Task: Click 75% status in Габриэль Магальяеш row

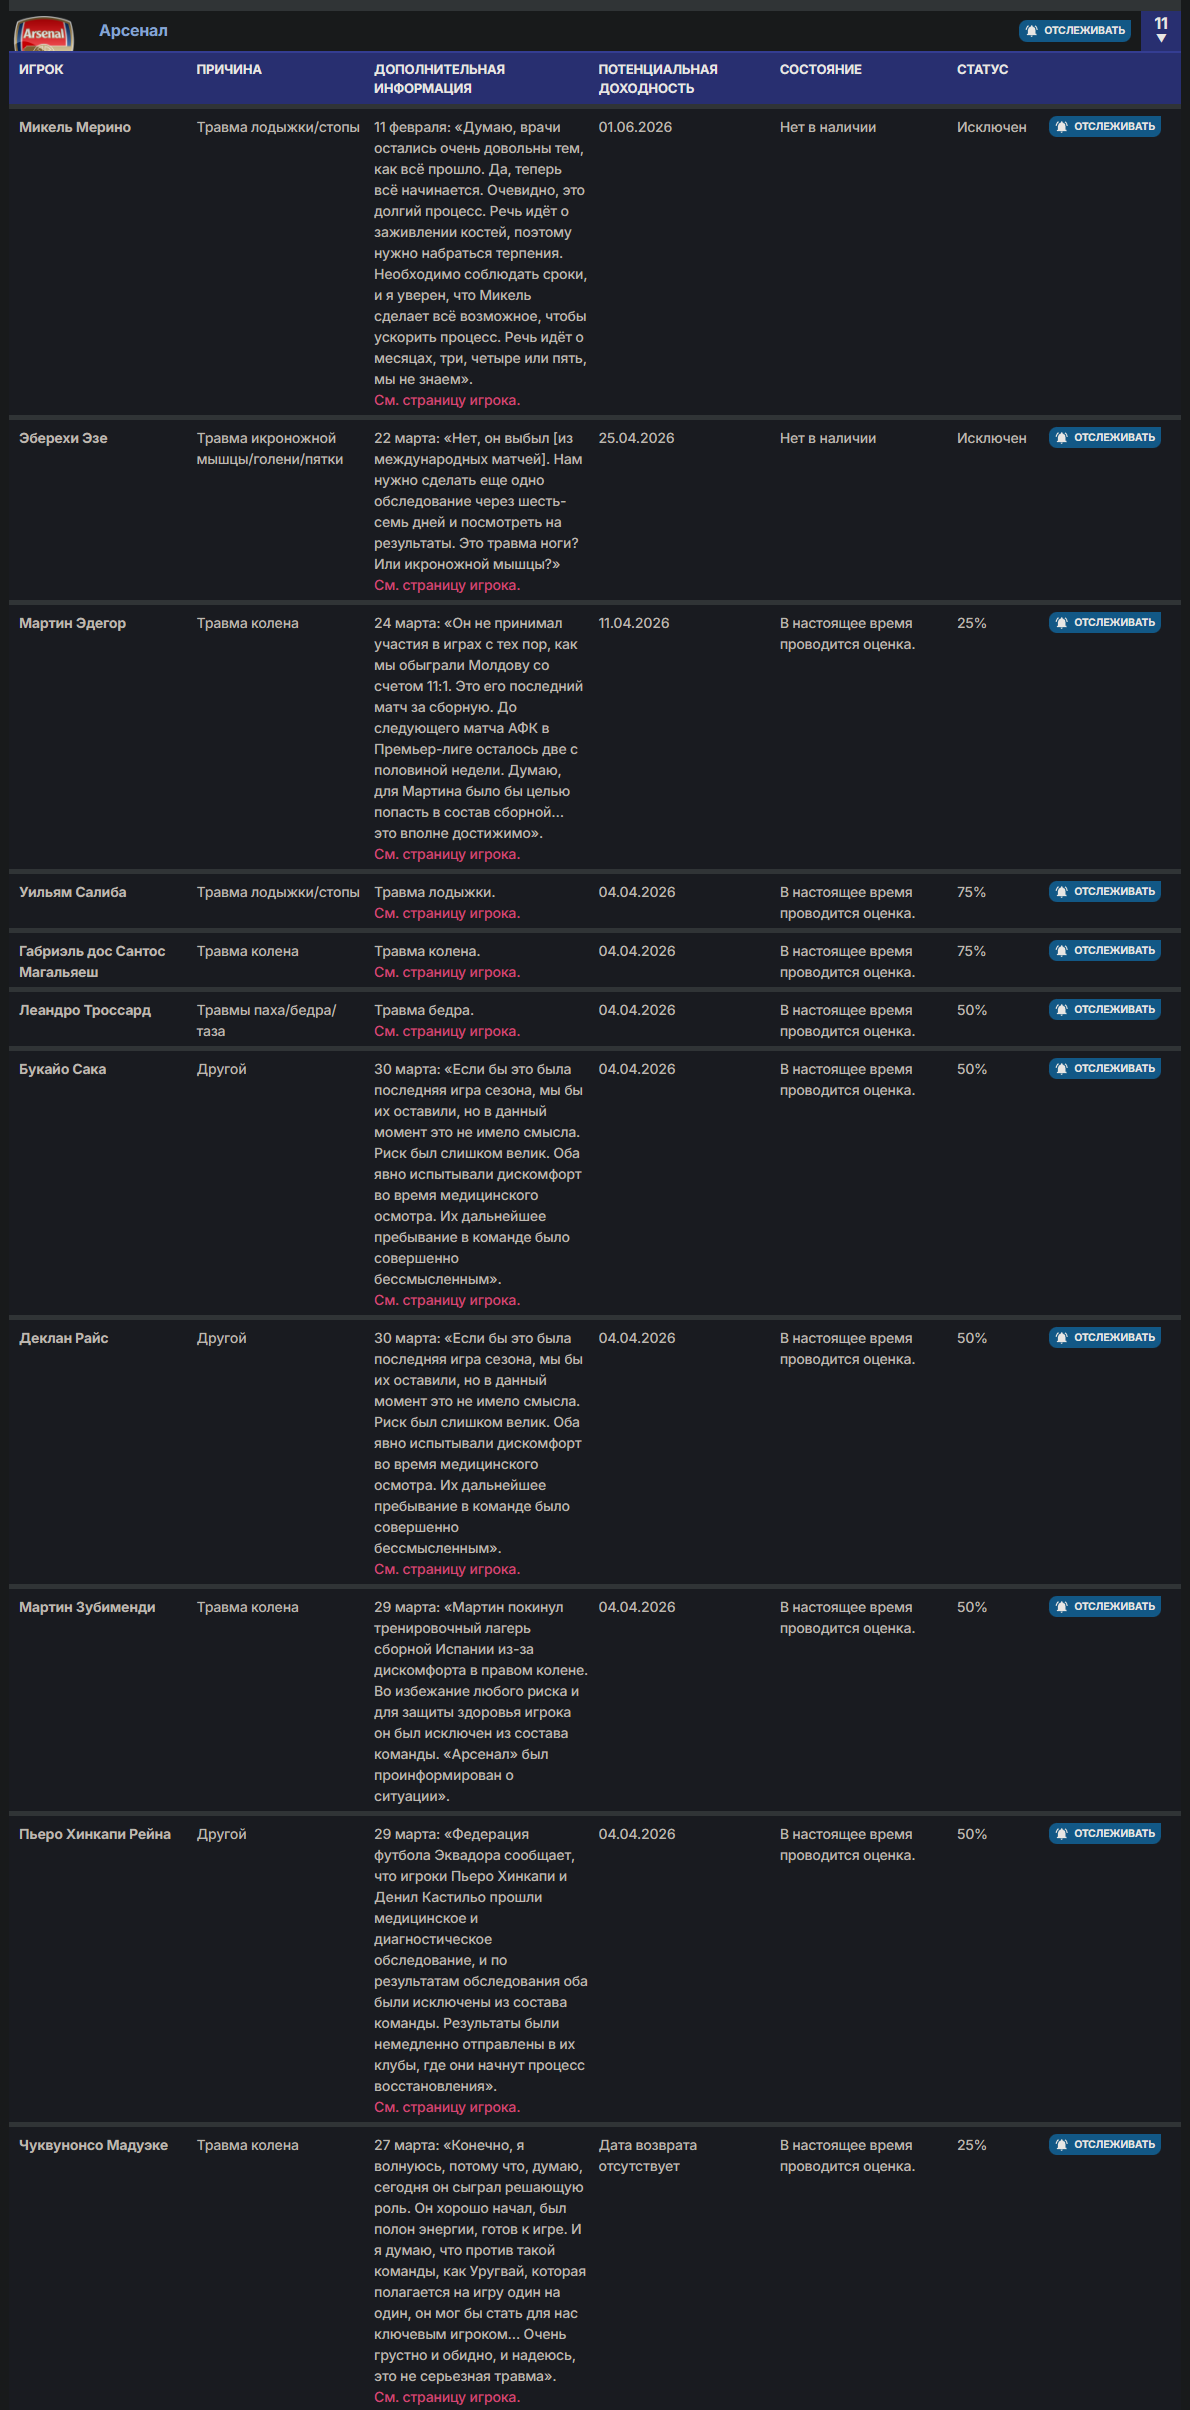Action: 971,952
